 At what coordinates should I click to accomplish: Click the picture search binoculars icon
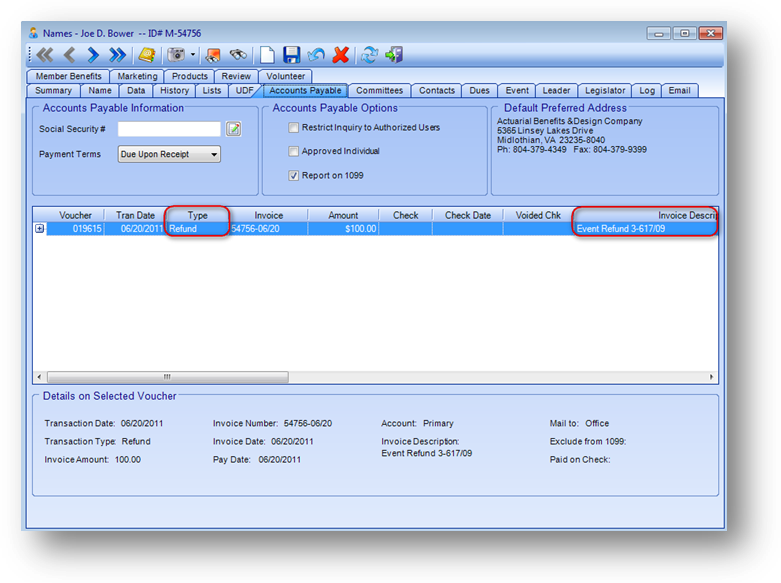(x=213, y=55)
